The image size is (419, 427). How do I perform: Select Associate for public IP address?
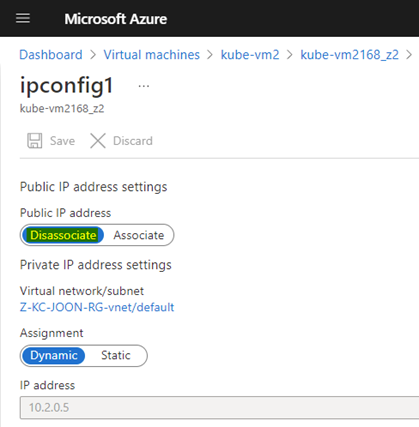coord(139,235)
